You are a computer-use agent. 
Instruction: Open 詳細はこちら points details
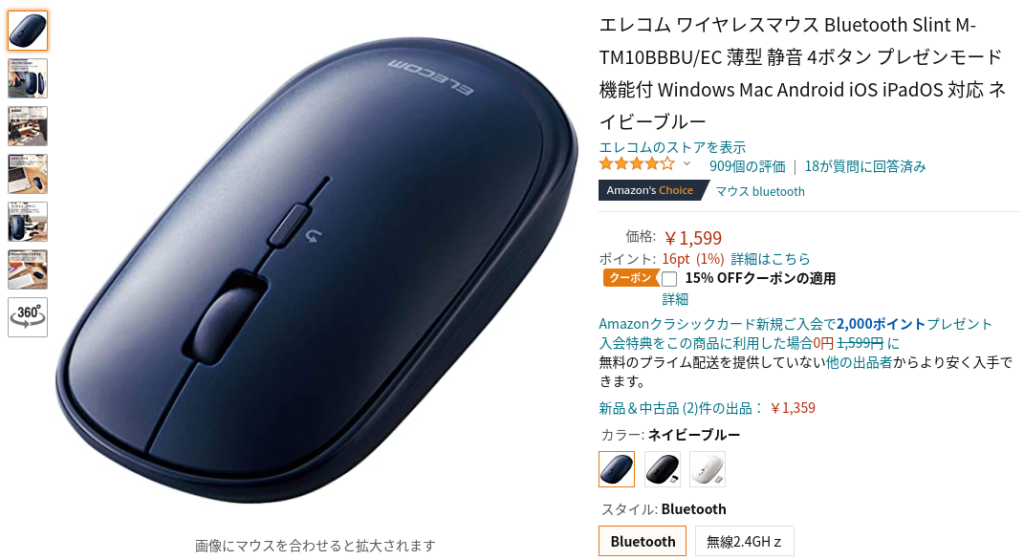[x=770, y=259]
